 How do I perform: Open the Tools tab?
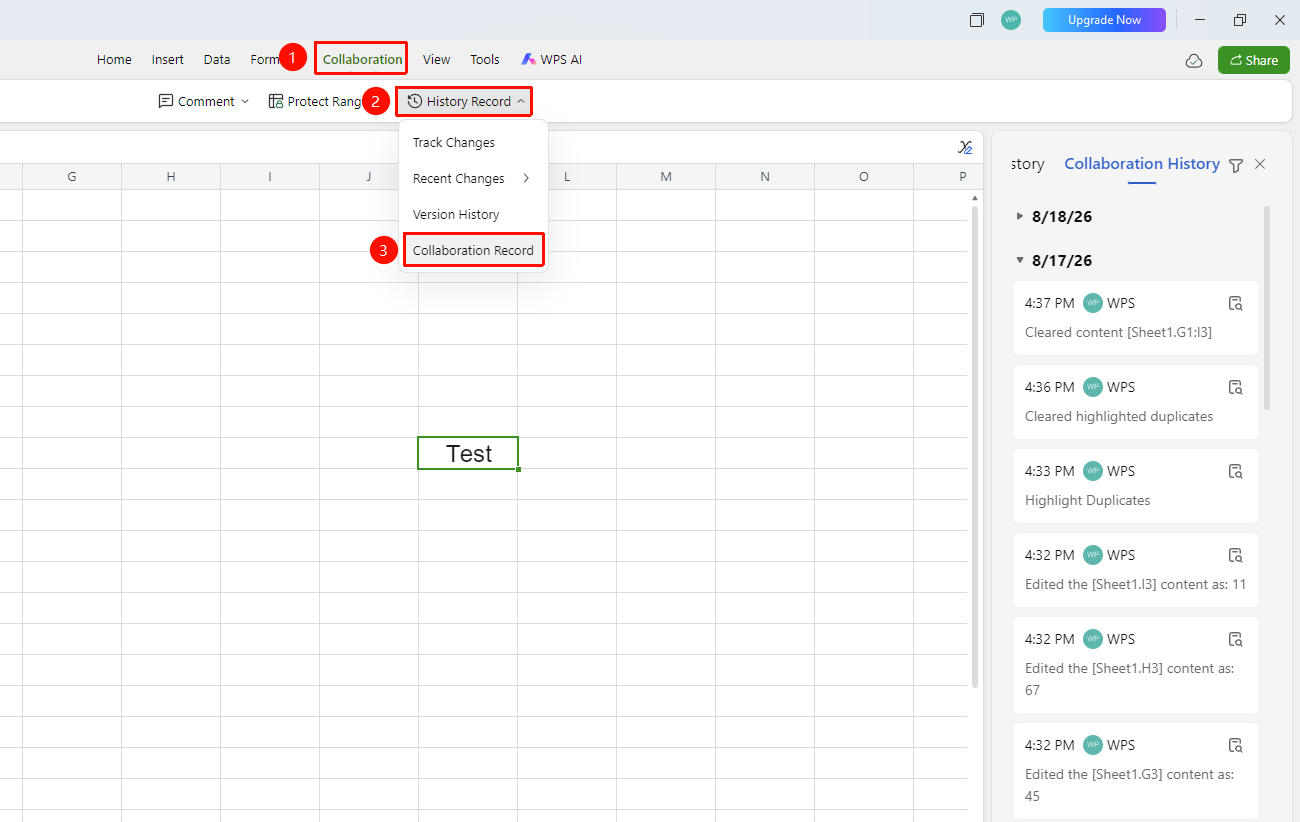click(x=485, y=60)
